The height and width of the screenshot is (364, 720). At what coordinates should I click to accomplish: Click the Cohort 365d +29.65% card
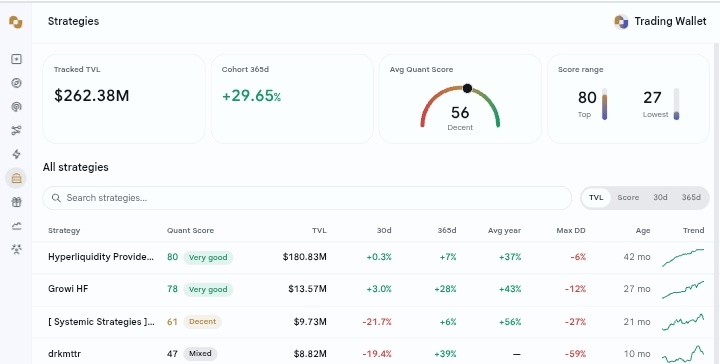pyautogui.click(x=292, y=99)
